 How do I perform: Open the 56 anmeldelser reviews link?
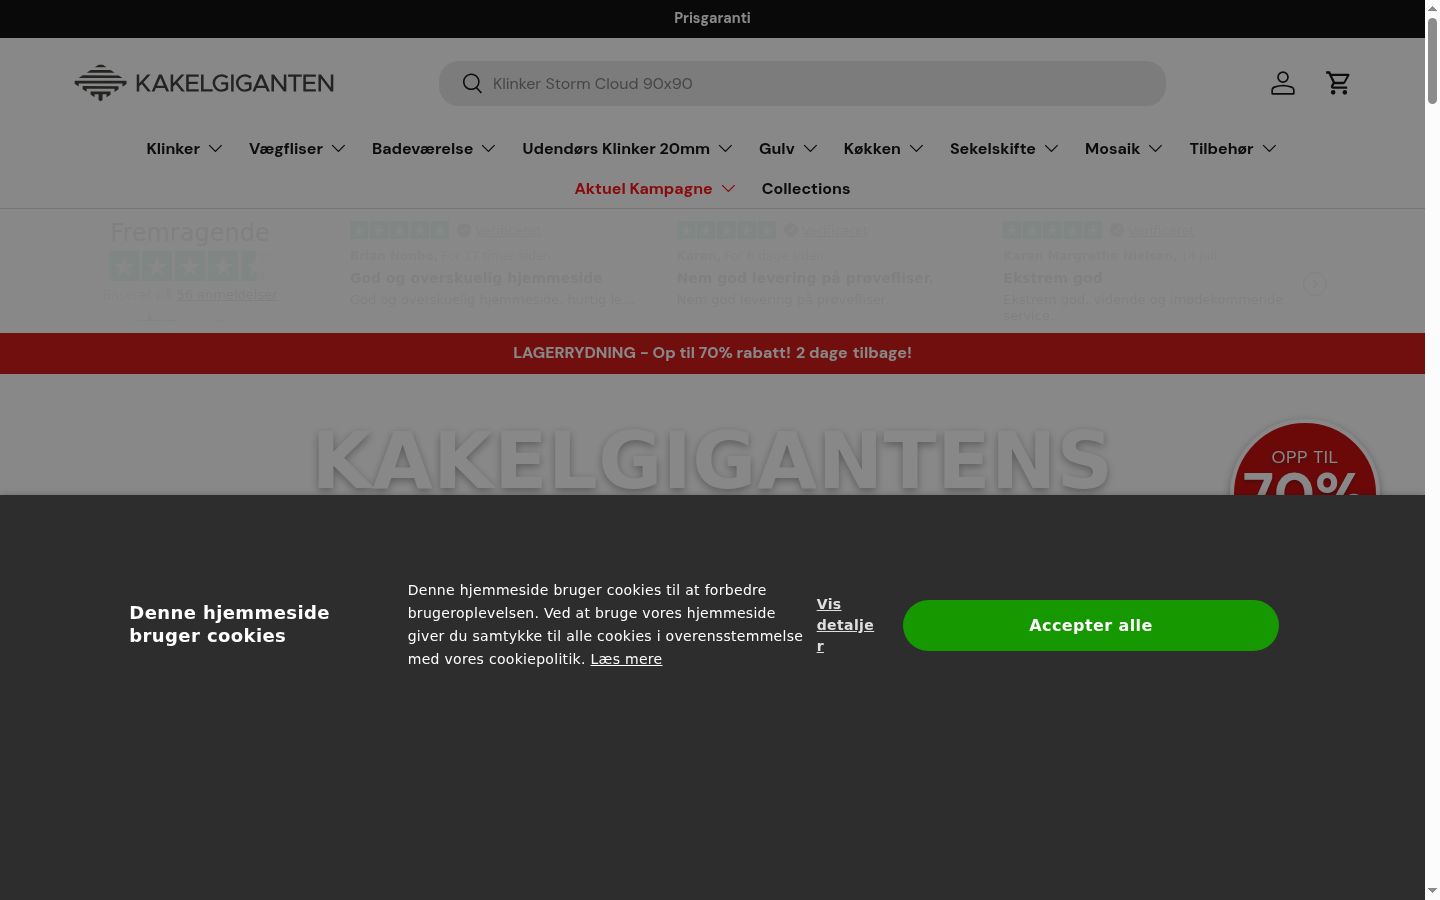[227, 295]
